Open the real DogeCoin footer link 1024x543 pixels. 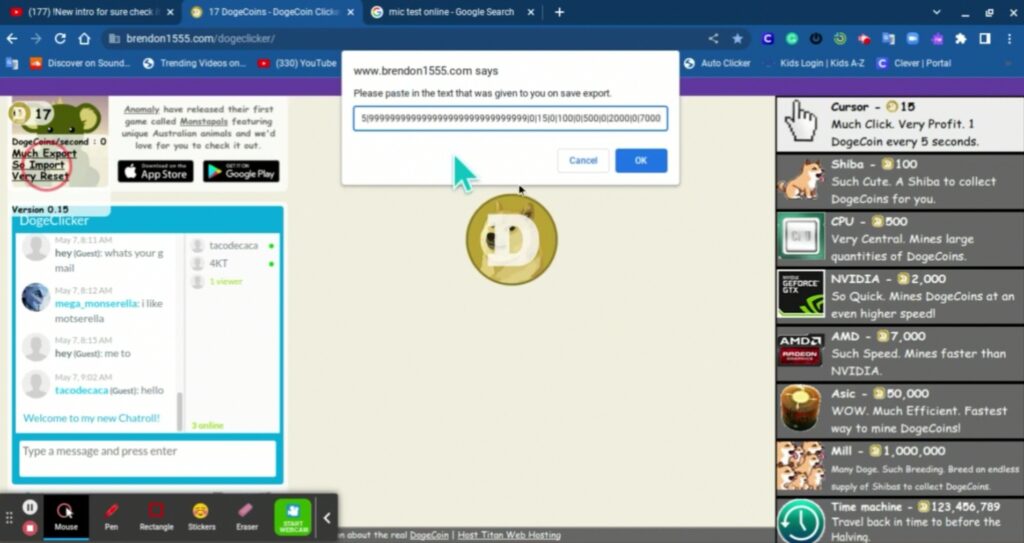tap(429, 535)
